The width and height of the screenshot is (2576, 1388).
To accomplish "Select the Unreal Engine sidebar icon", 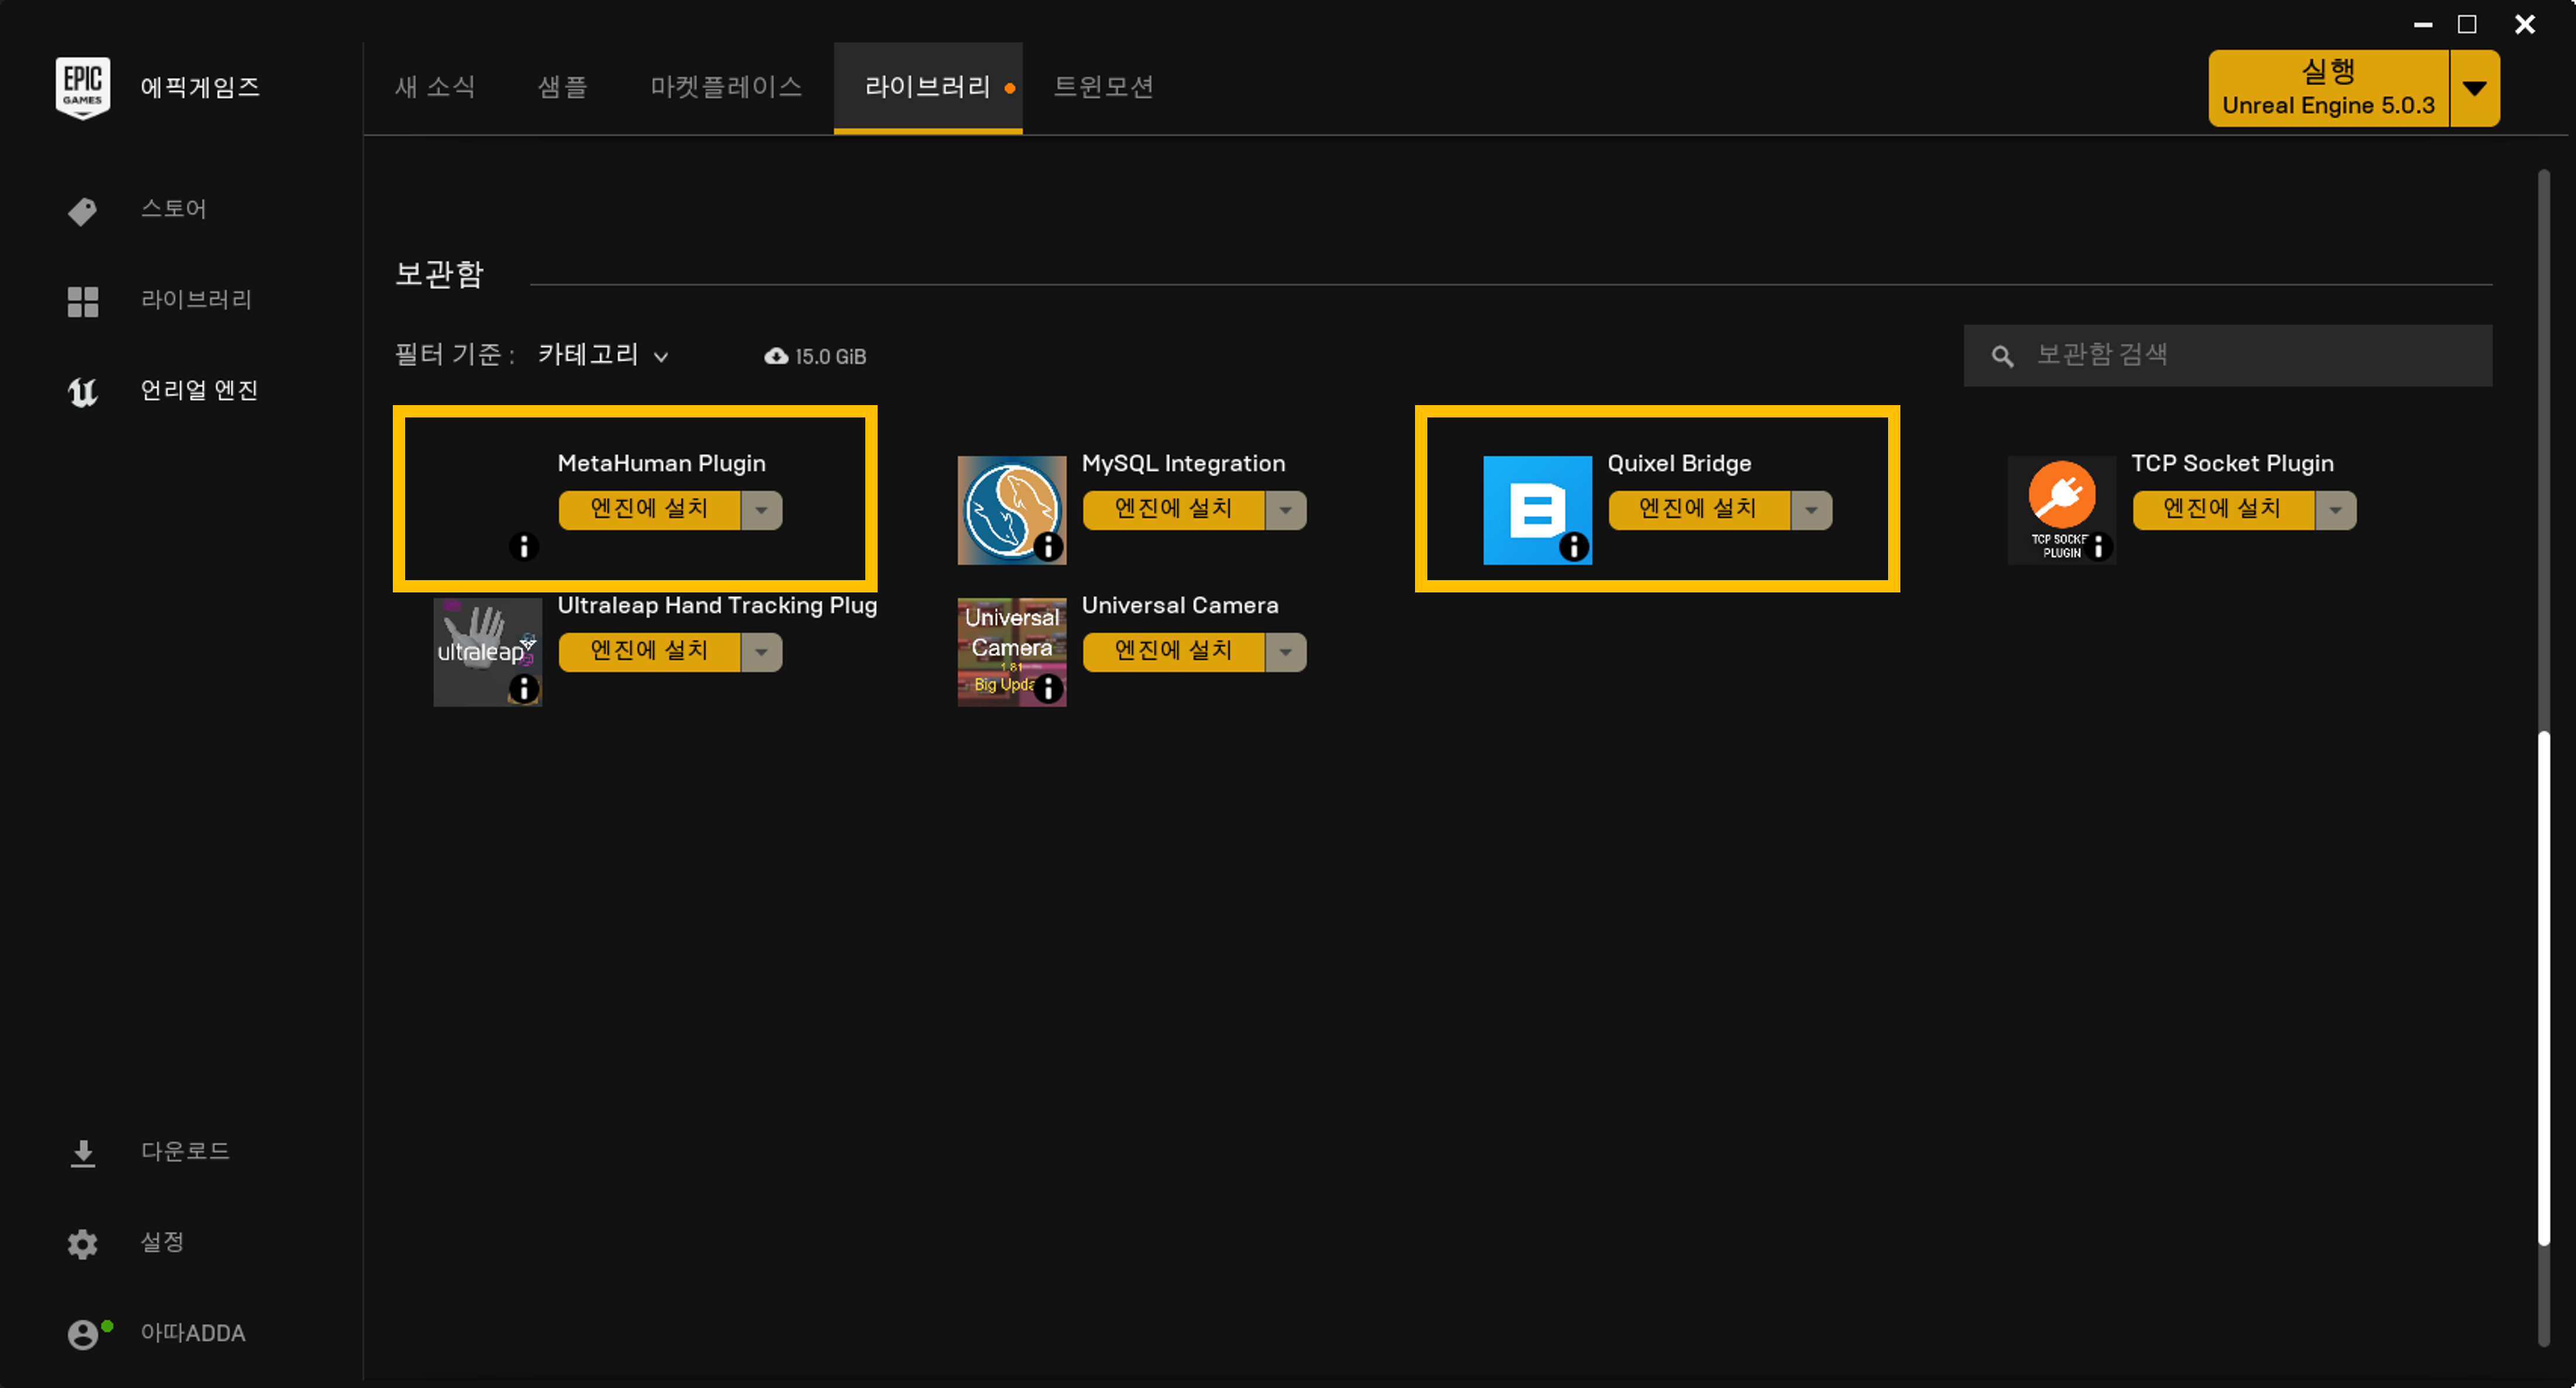I will 83,391.
